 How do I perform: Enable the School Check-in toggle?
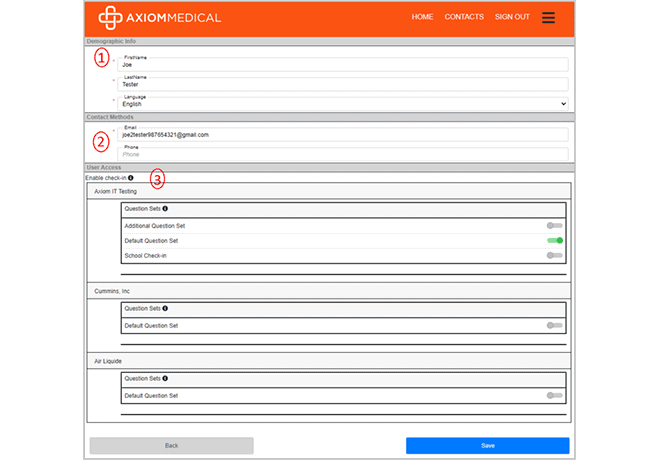coord(554,255)
